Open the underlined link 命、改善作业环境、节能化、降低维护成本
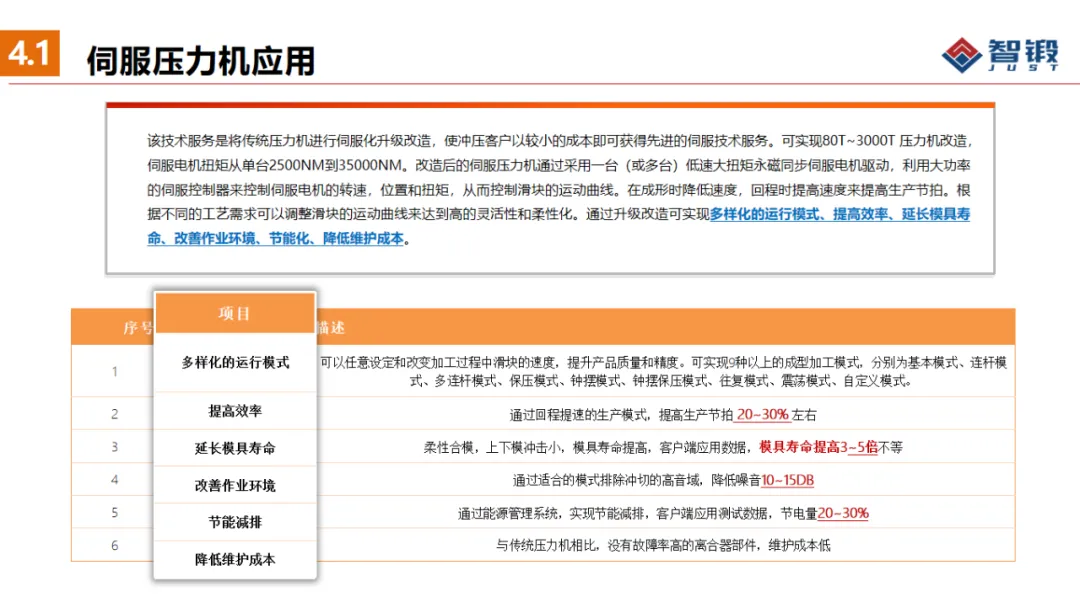This screenshot has height=603, width=1080. click(x=276, y=238)
